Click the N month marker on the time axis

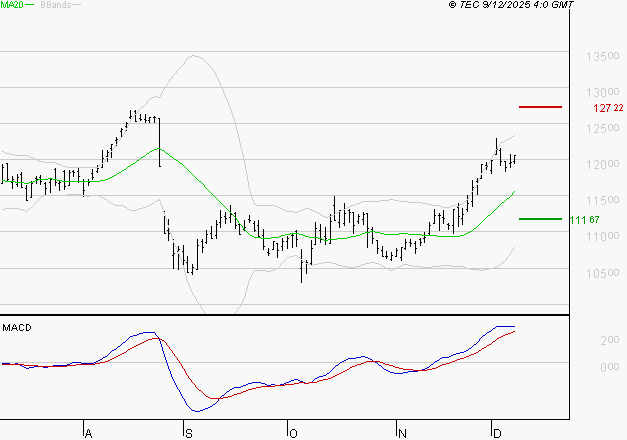click(402, 434)
